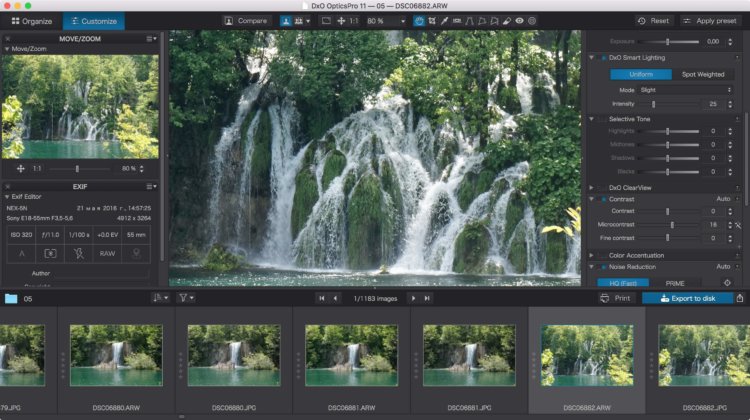Image resolution: width=750 pixels, height=420 pixels.
Task: Open the Apply preset menu
Action: 710,21
